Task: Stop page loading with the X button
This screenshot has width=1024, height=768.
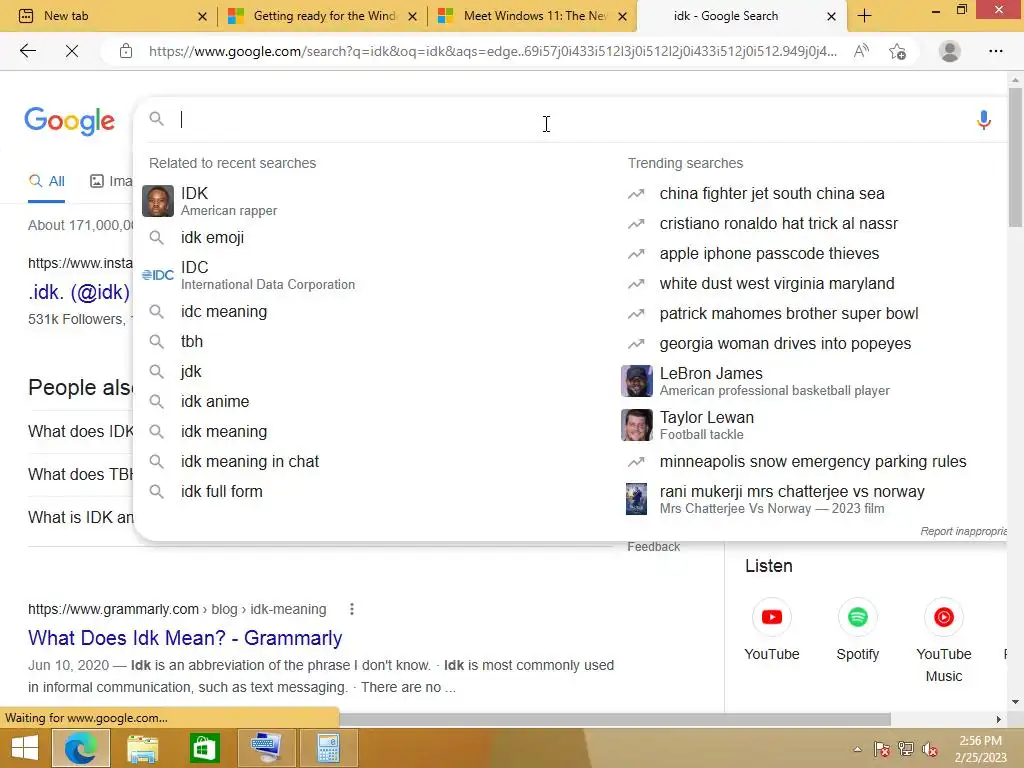Action: click(72, 51)
